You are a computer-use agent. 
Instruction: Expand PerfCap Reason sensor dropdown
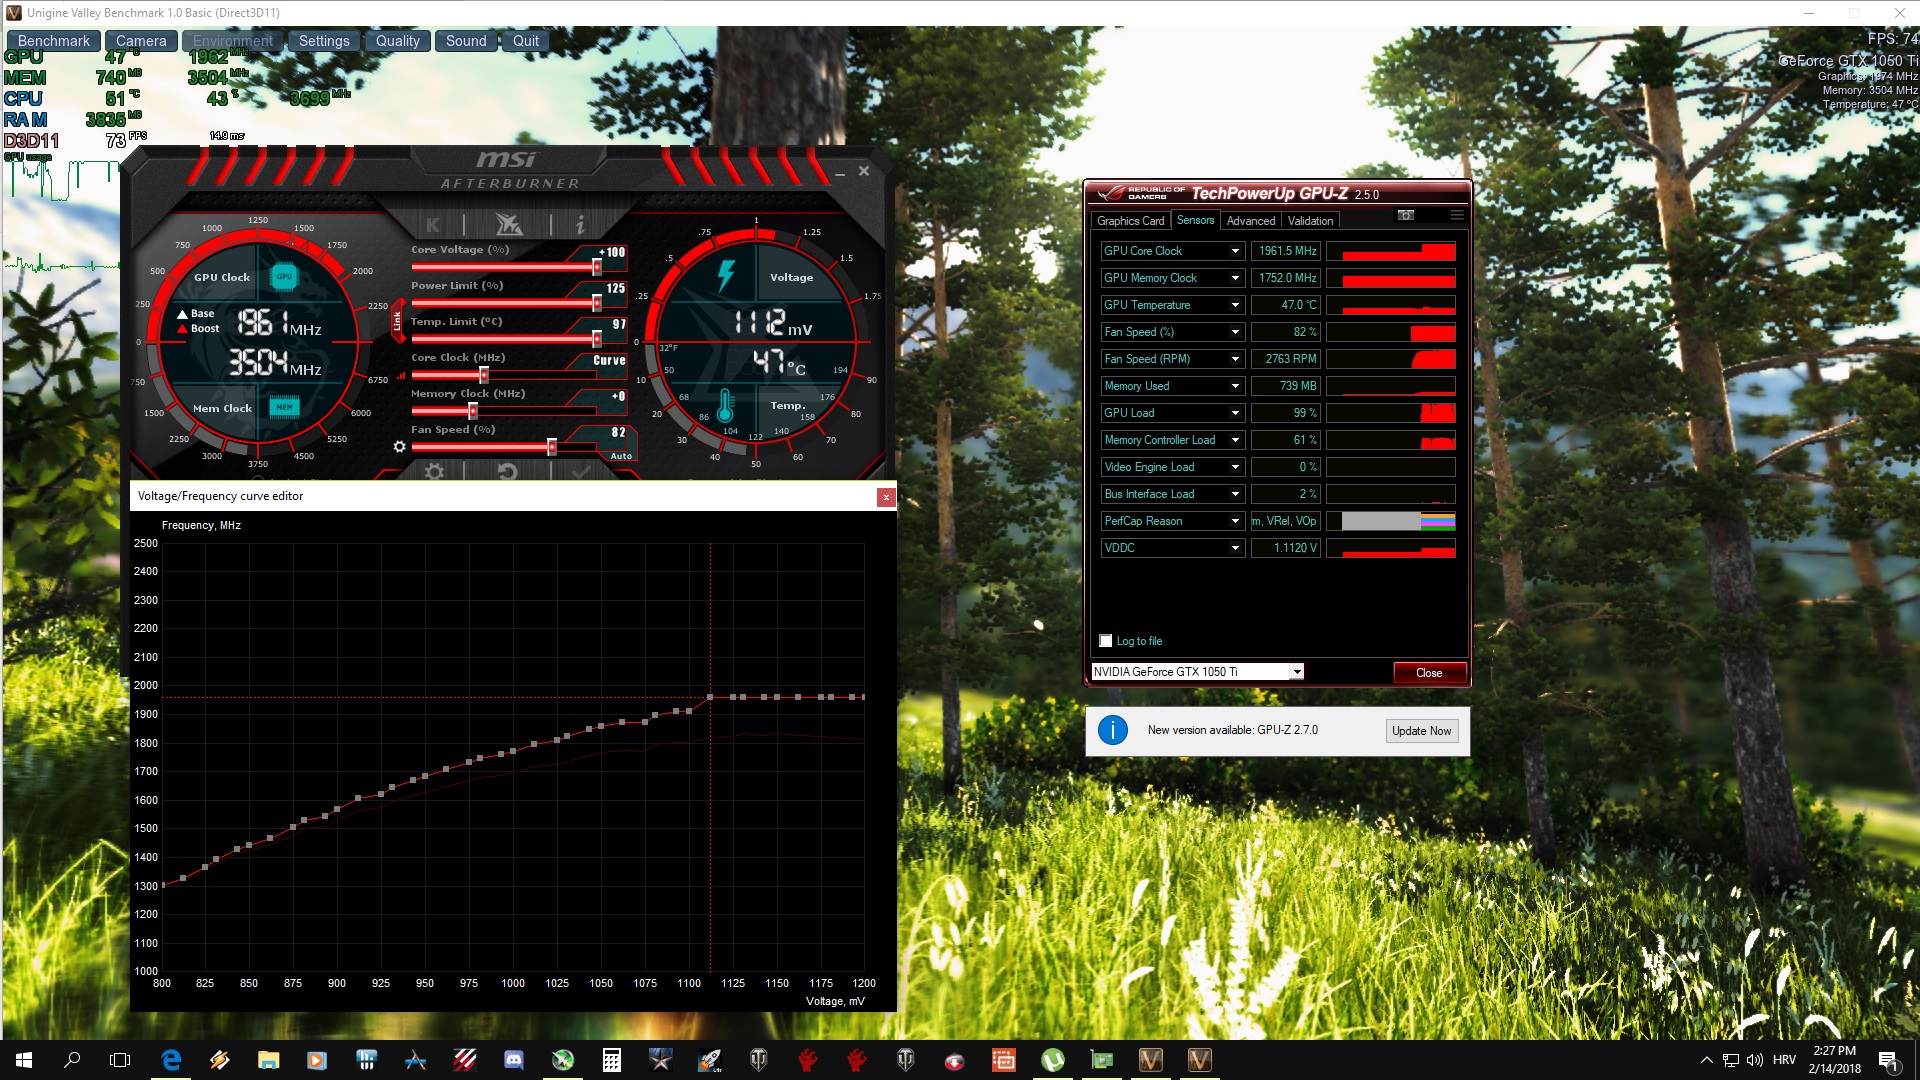1235,521
